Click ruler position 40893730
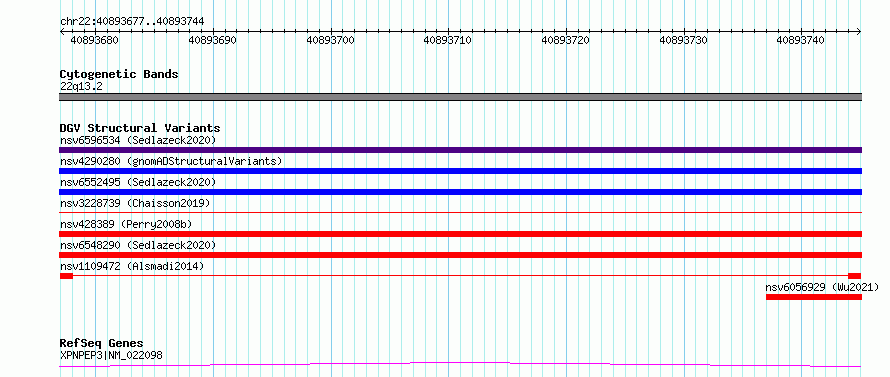Screen dimensions: 890x377 click(x=683, y=40)
